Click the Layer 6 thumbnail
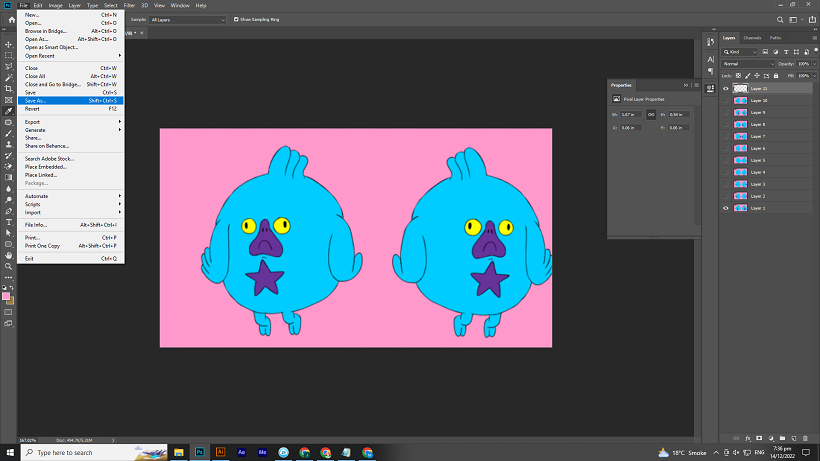Screen dimensions: 820x461 741,148
